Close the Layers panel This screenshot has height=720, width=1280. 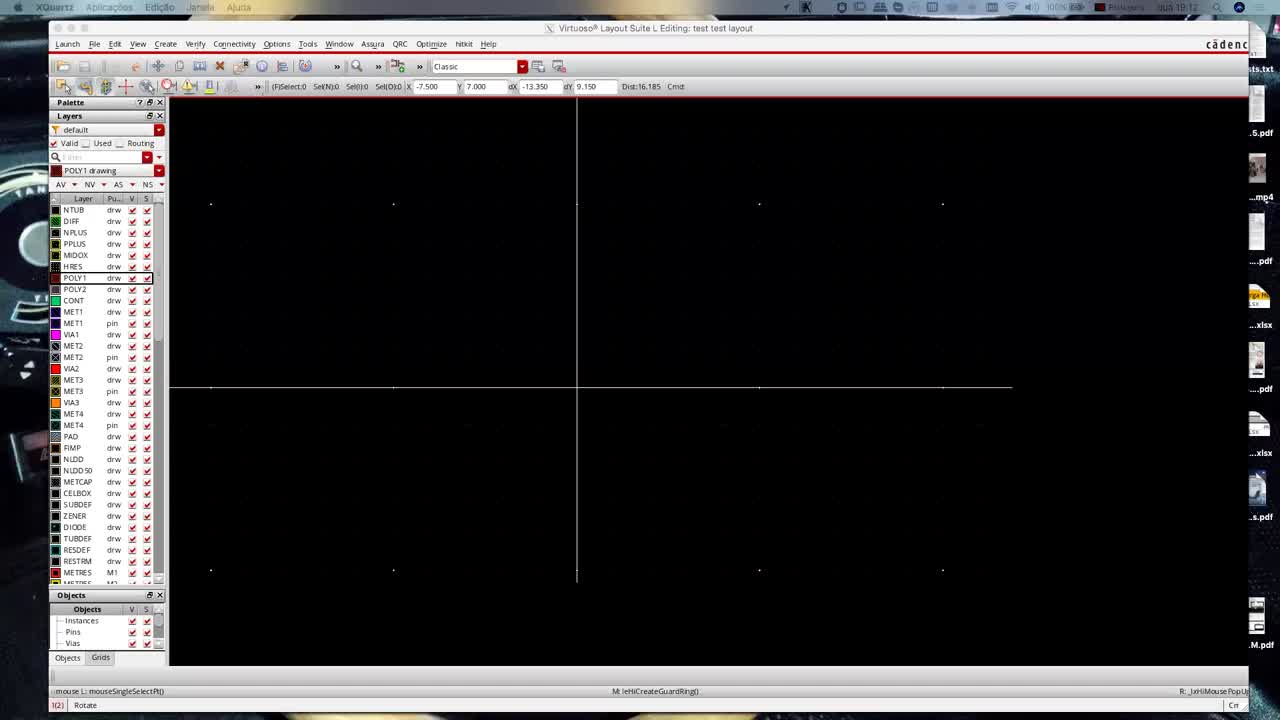click(x=160, y=116)
